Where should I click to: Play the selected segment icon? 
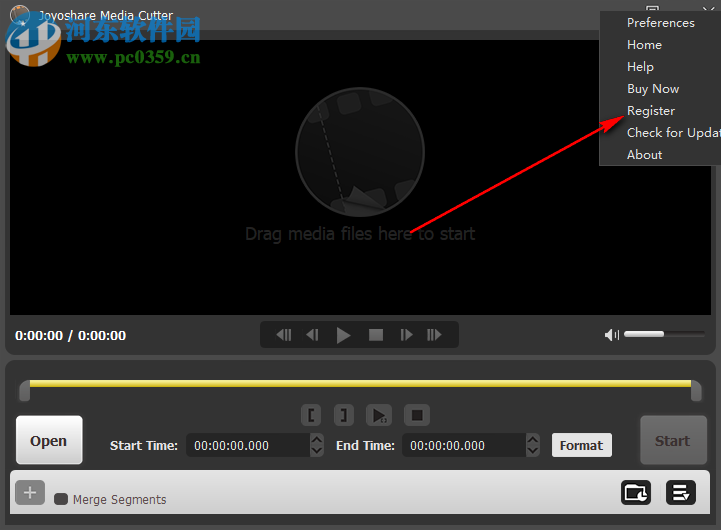[x=379, y=416]
